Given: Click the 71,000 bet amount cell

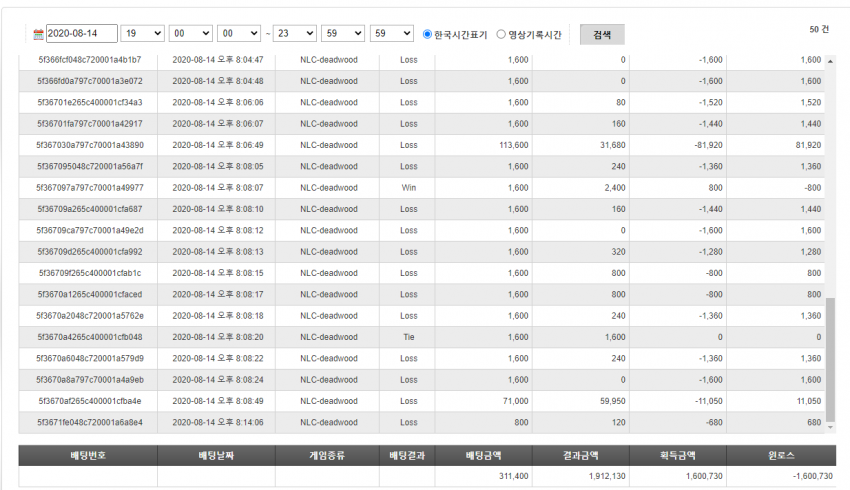Looking at the screenshot, I should tap(516, 401).
